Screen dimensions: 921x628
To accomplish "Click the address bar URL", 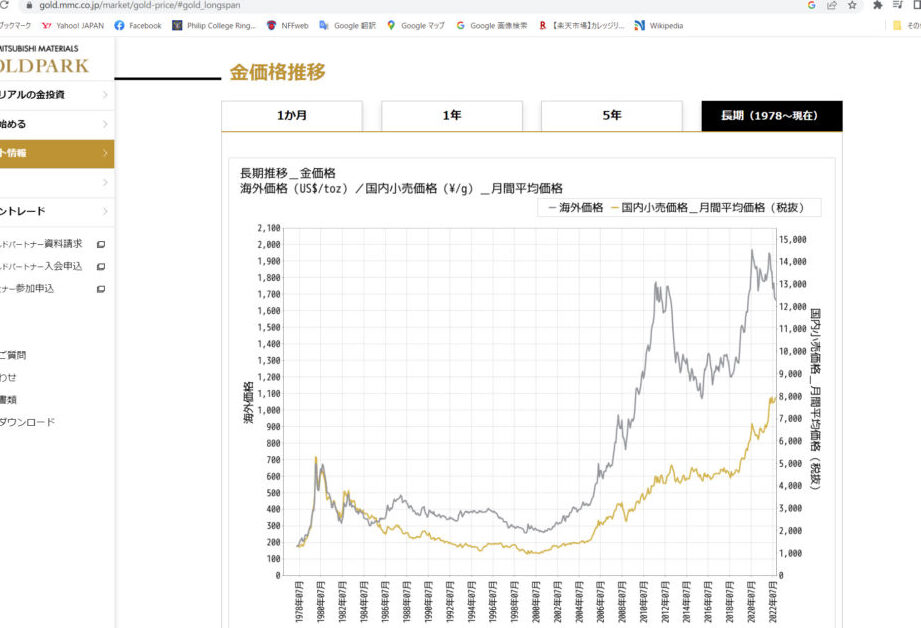I will point(140,5).
